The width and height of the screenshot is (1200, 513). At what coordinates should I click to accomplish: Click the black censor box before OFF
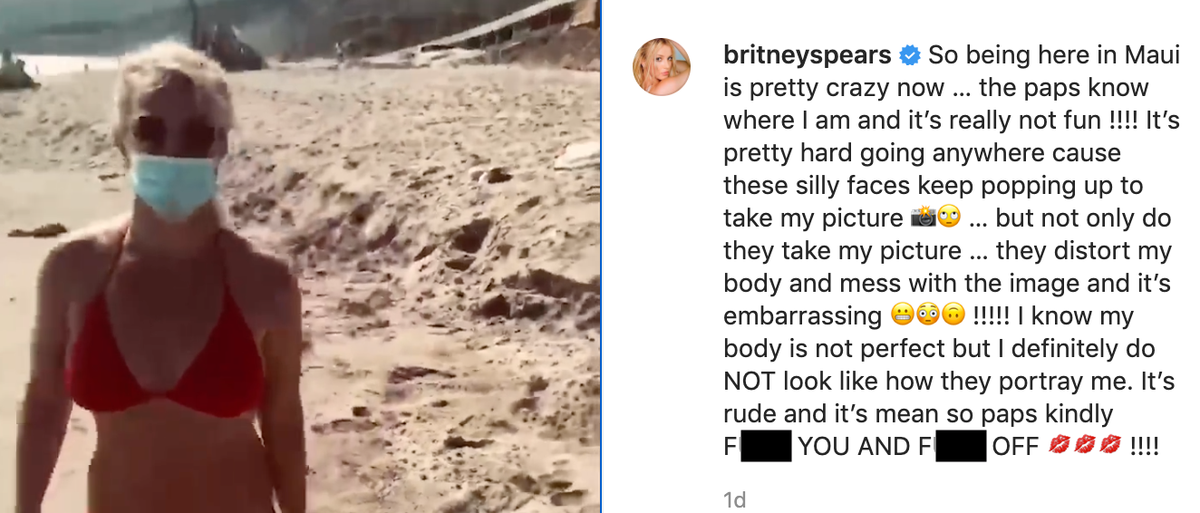958,446
